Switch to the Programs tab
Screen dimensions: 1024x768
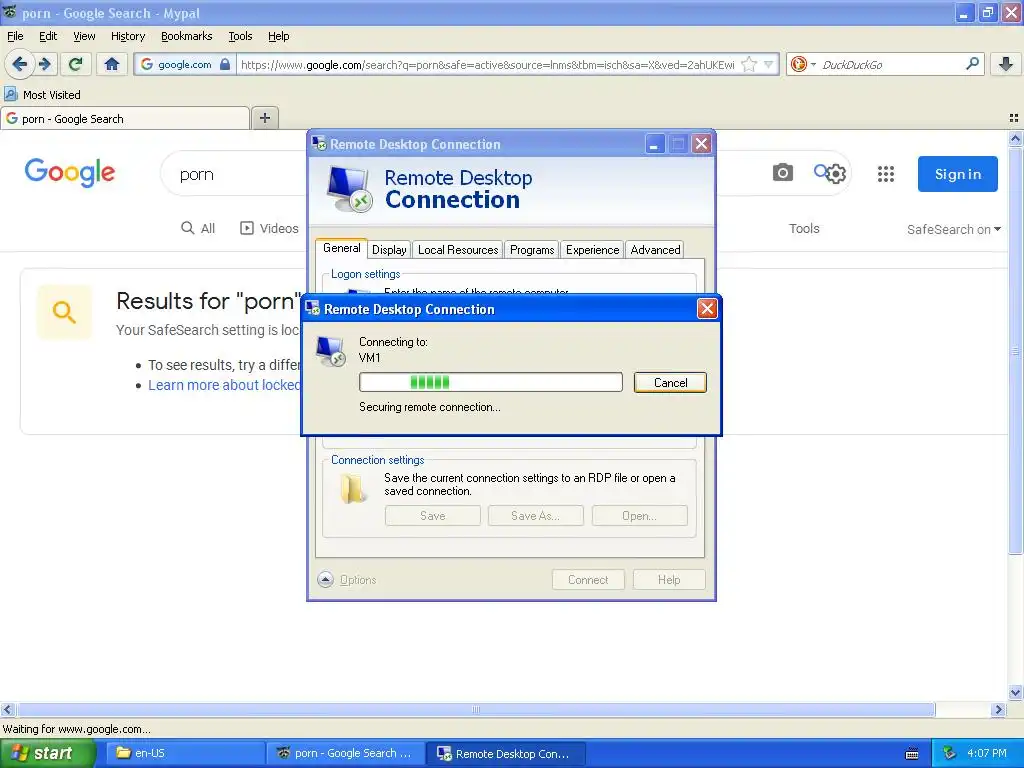point(532,249)
